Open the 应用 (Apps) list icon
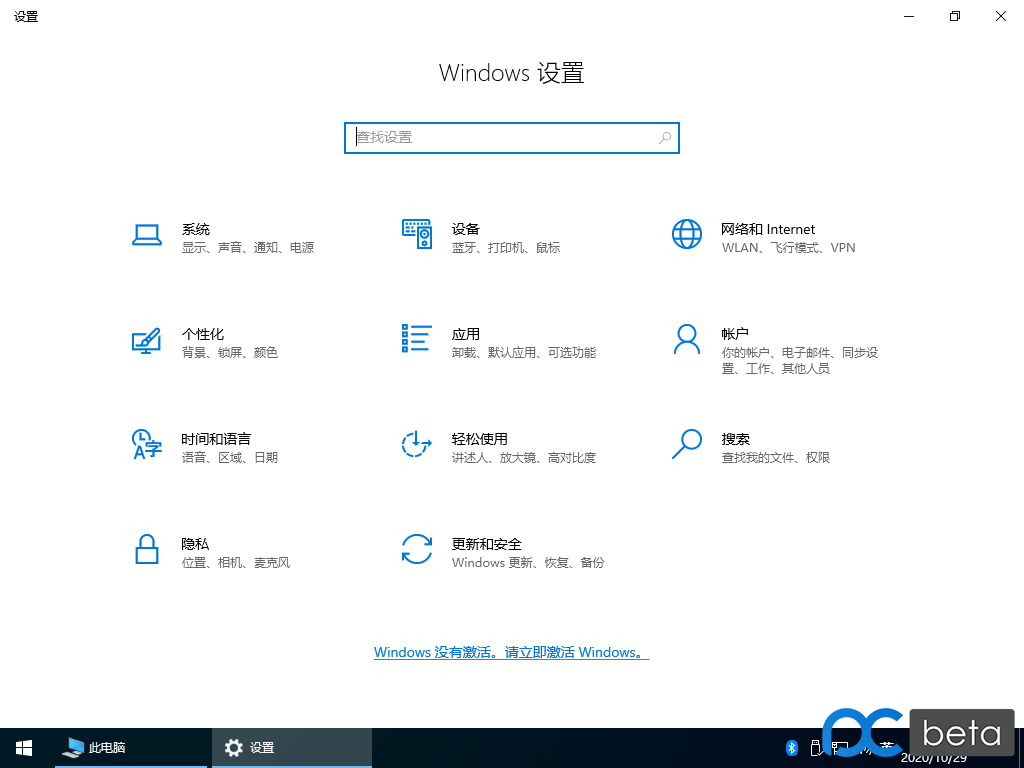Image resolution: width=1024 pixels, height=768 pixels. [417, 338]
